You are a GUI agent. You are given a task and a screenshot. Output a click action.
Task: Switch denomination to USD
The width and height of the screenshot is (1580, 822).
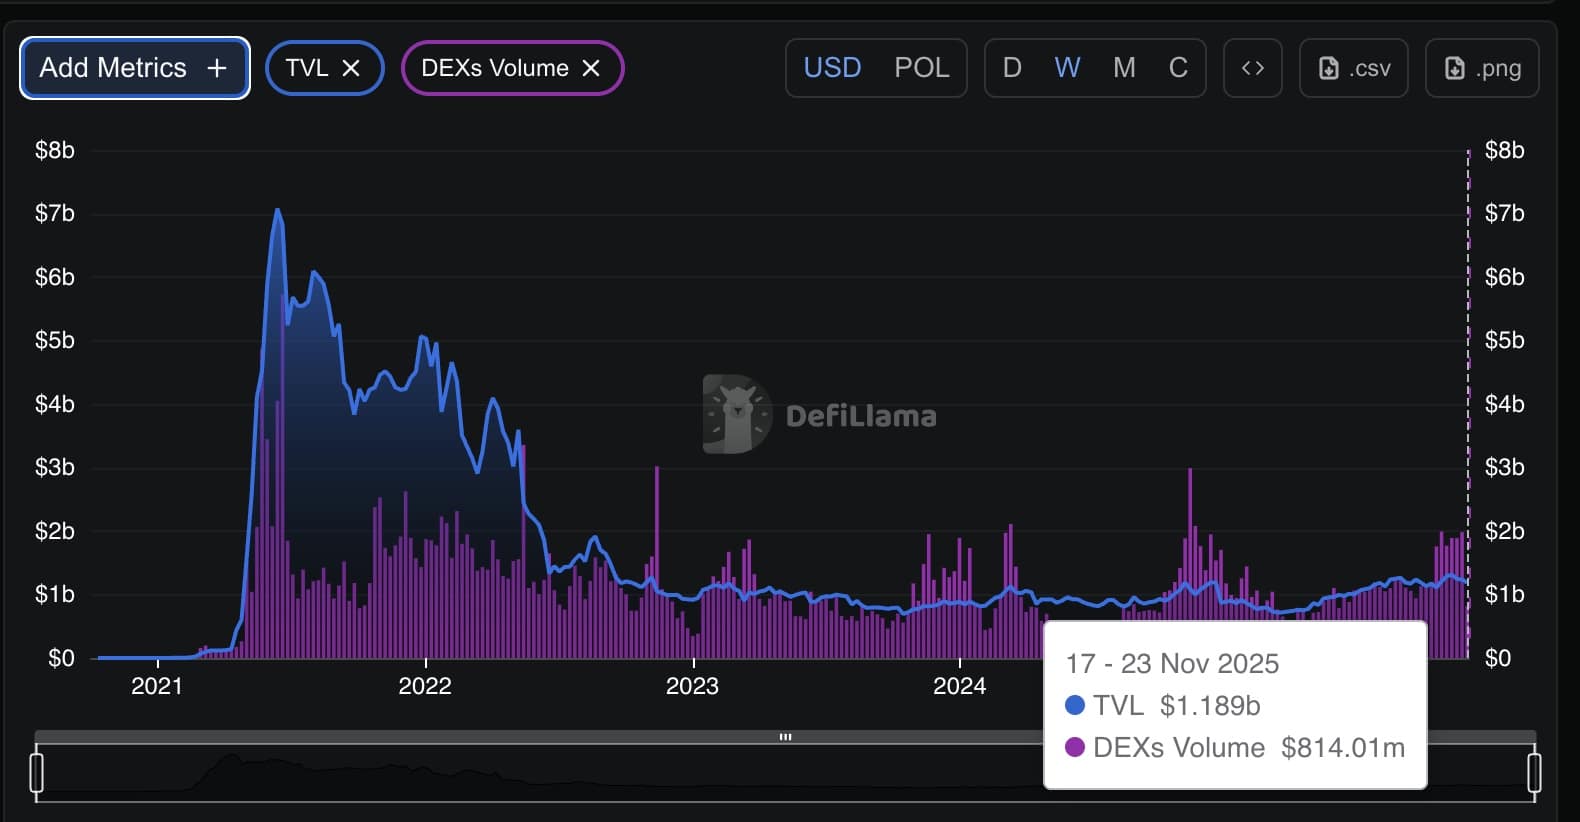[832, 68]
